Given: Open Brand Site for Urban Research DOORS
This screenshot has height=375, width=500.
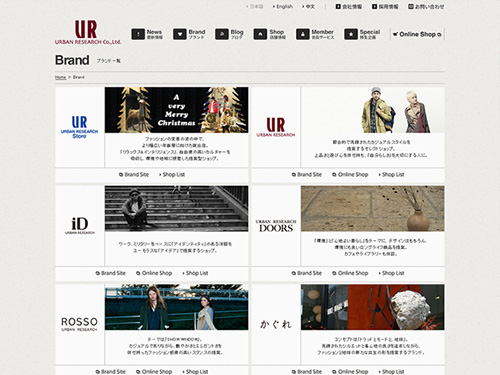Looking at the screenshot, I should click(307, 273).
